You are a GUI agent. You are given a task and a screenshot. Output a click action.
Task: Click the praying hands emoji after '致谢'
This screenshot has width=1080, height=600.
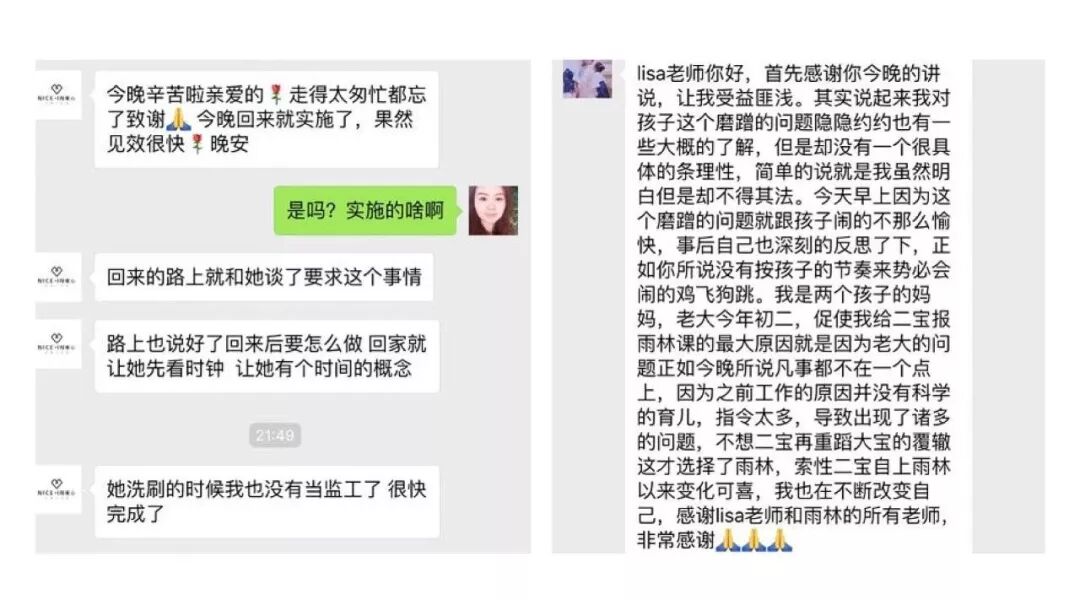(179, 119)
